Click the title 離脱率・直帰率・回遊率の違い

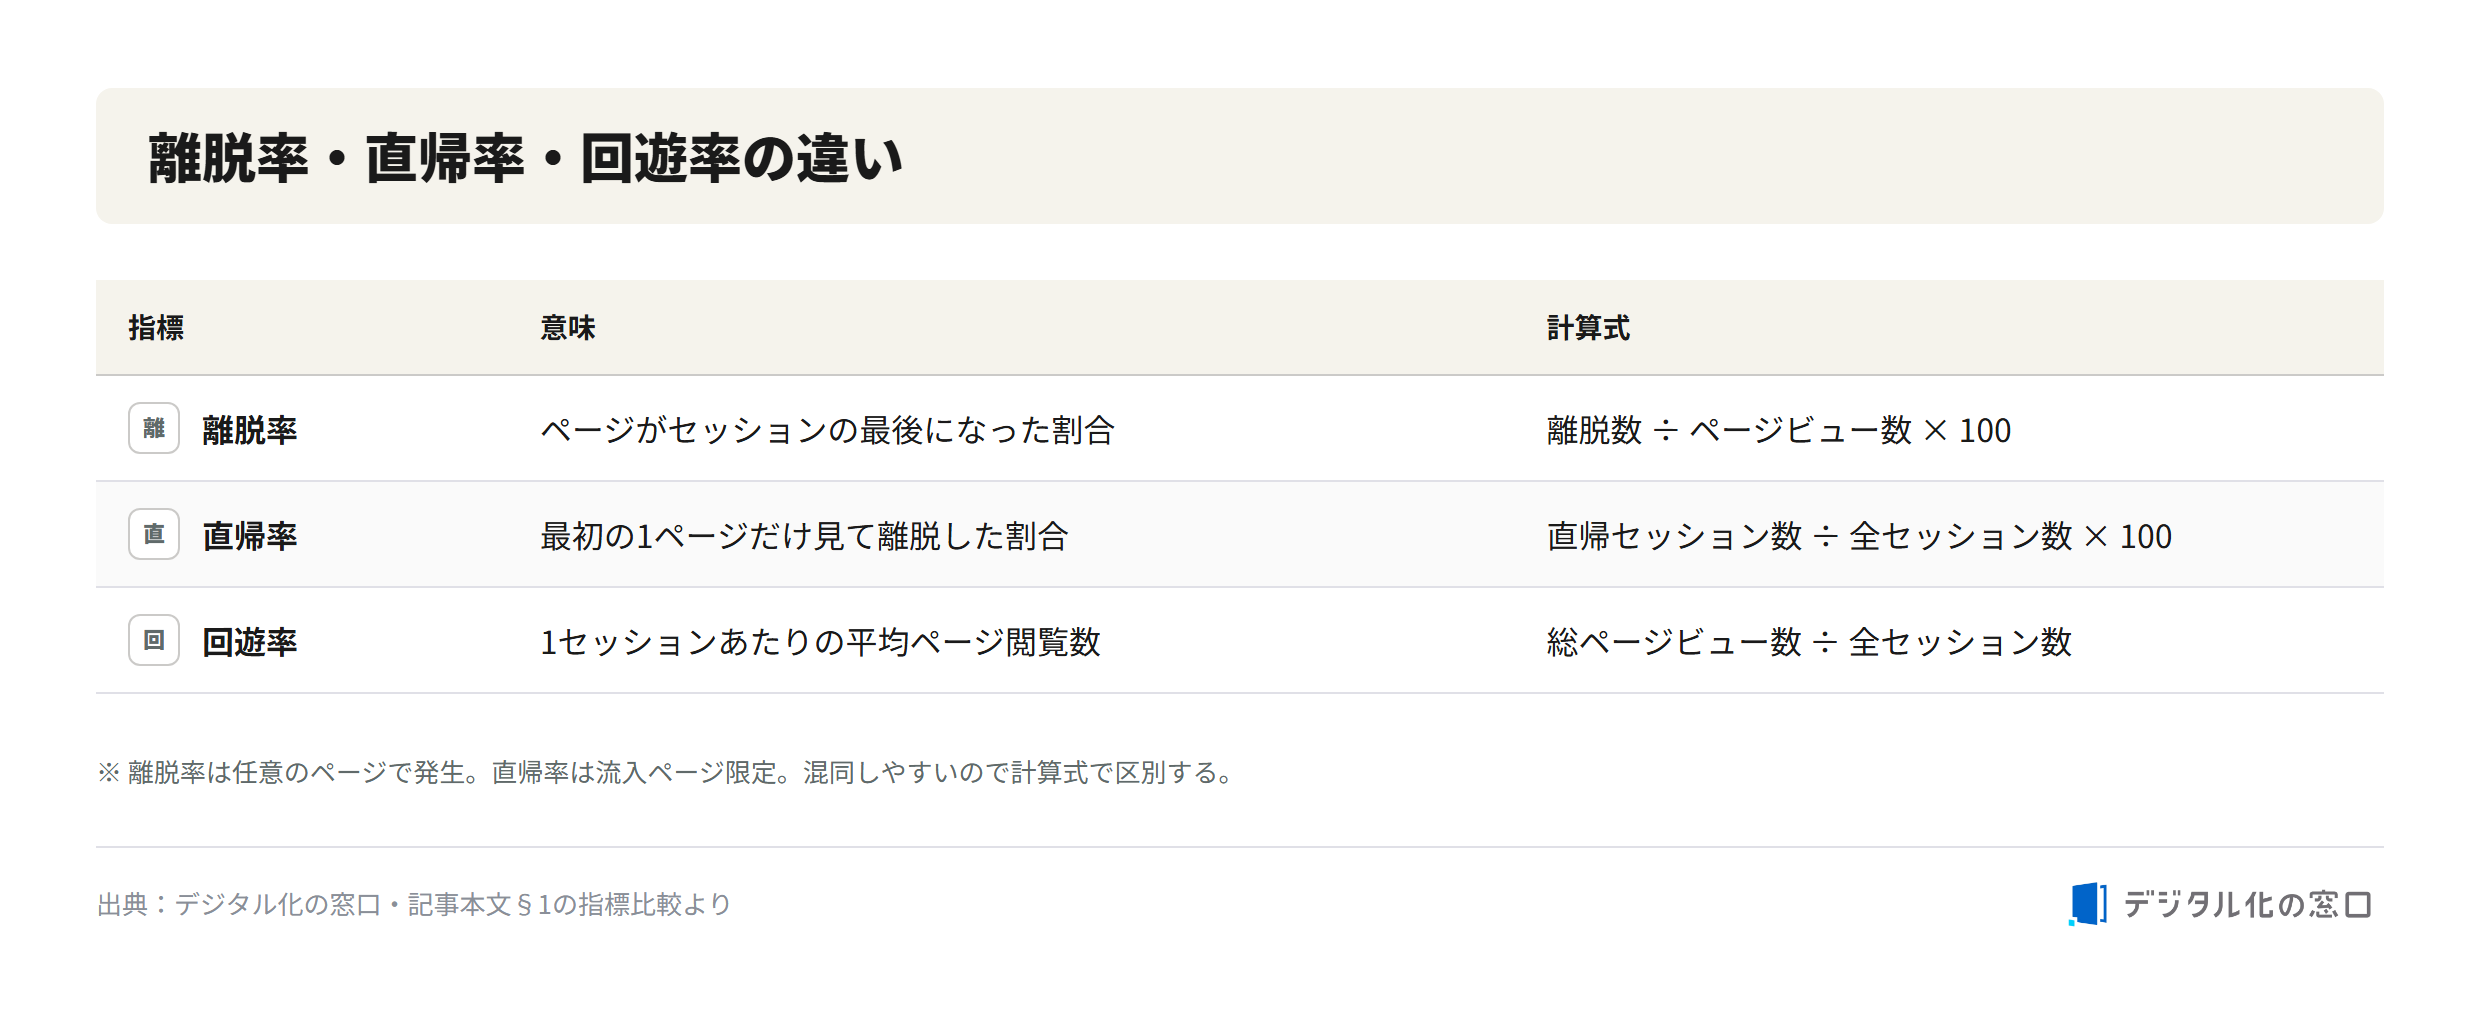pyautogui.click(x=526, y=158)
